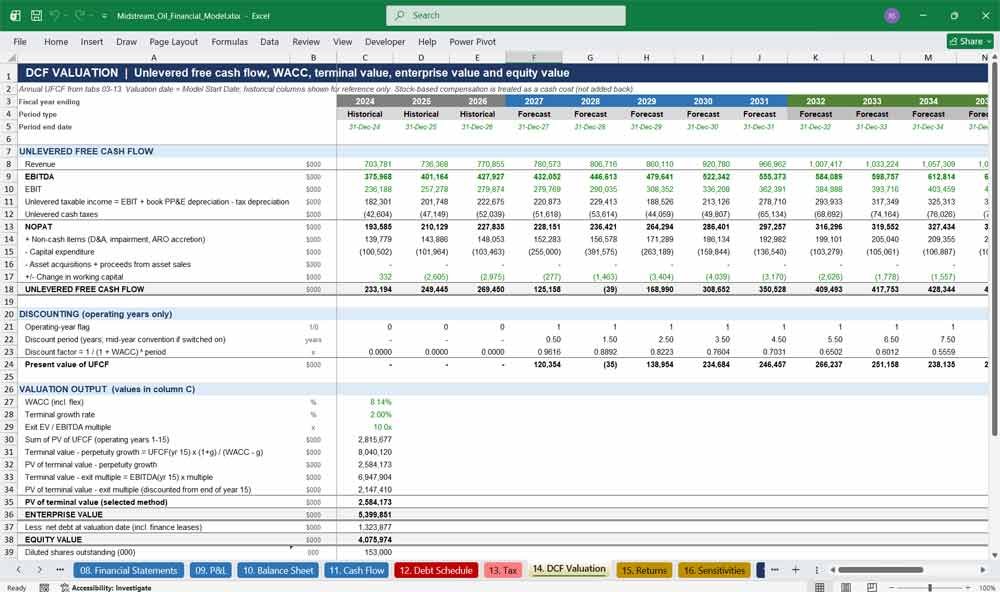Select the Enterprise Value 5,399,851 cell

click(x=365, y=514)
